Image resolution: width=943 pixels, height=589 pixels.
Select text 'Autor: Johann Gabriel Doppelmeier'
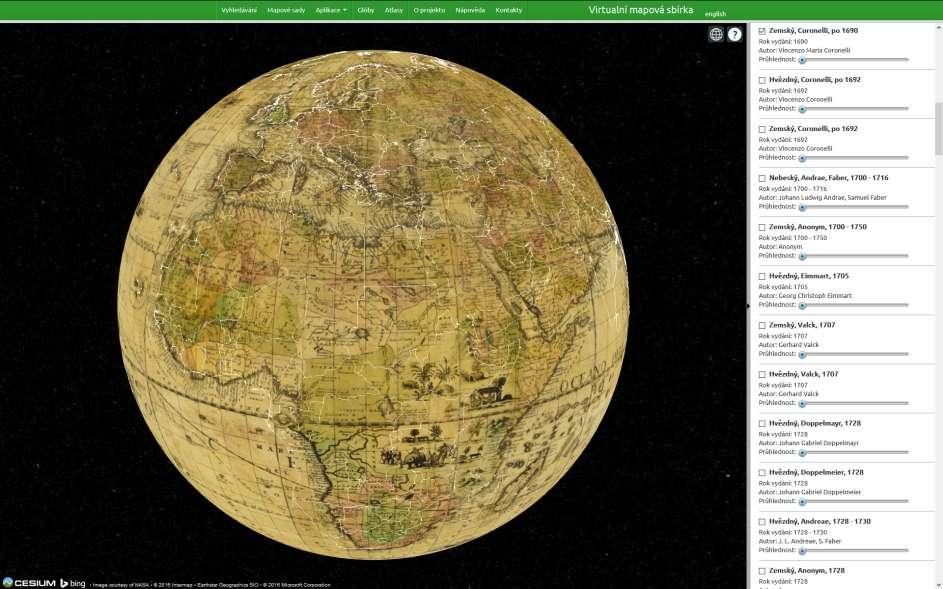coord(809,492)
